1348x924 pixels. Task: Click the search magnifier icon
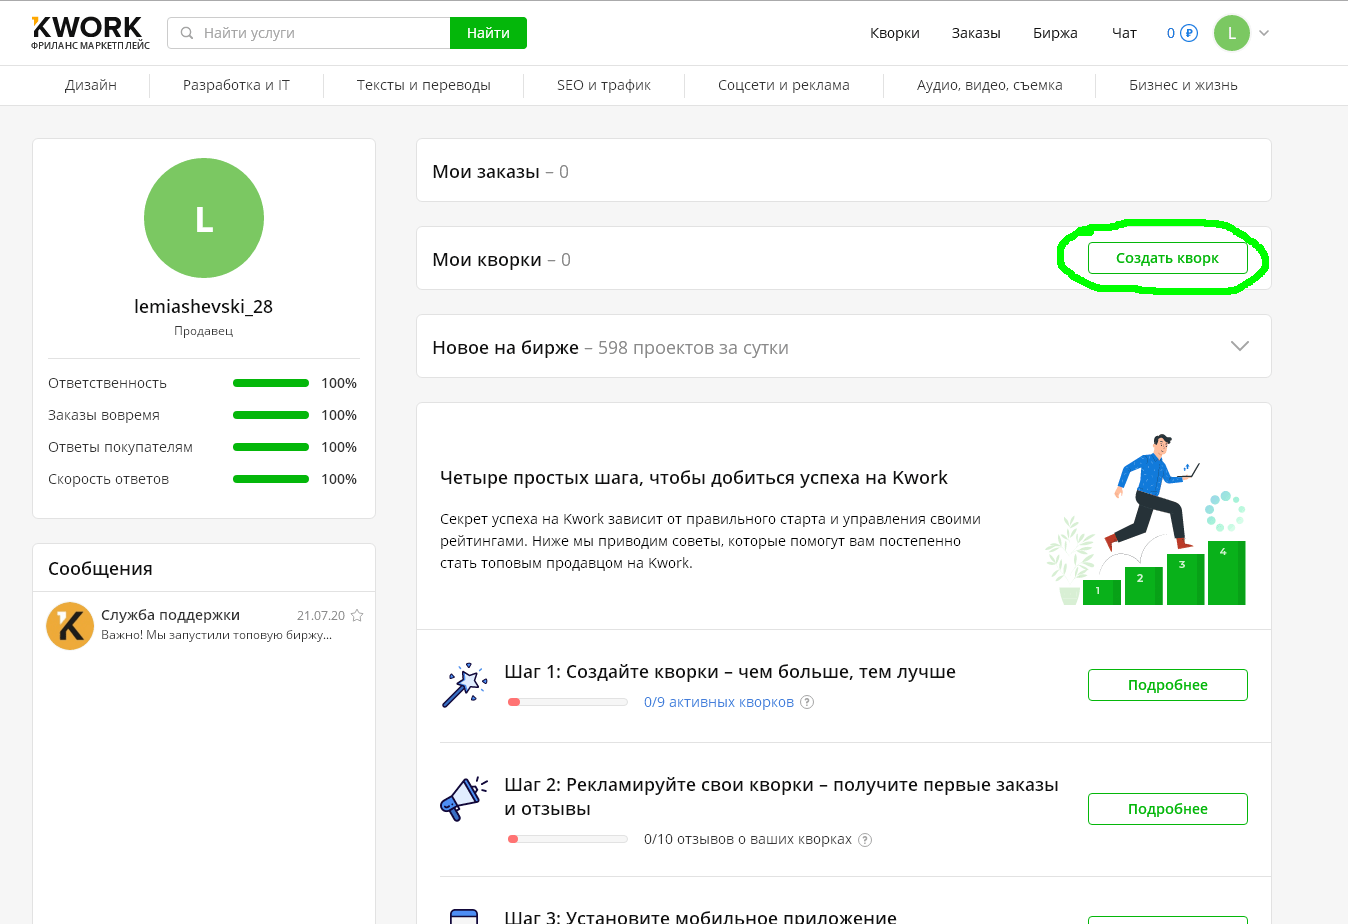pos(186,33)
